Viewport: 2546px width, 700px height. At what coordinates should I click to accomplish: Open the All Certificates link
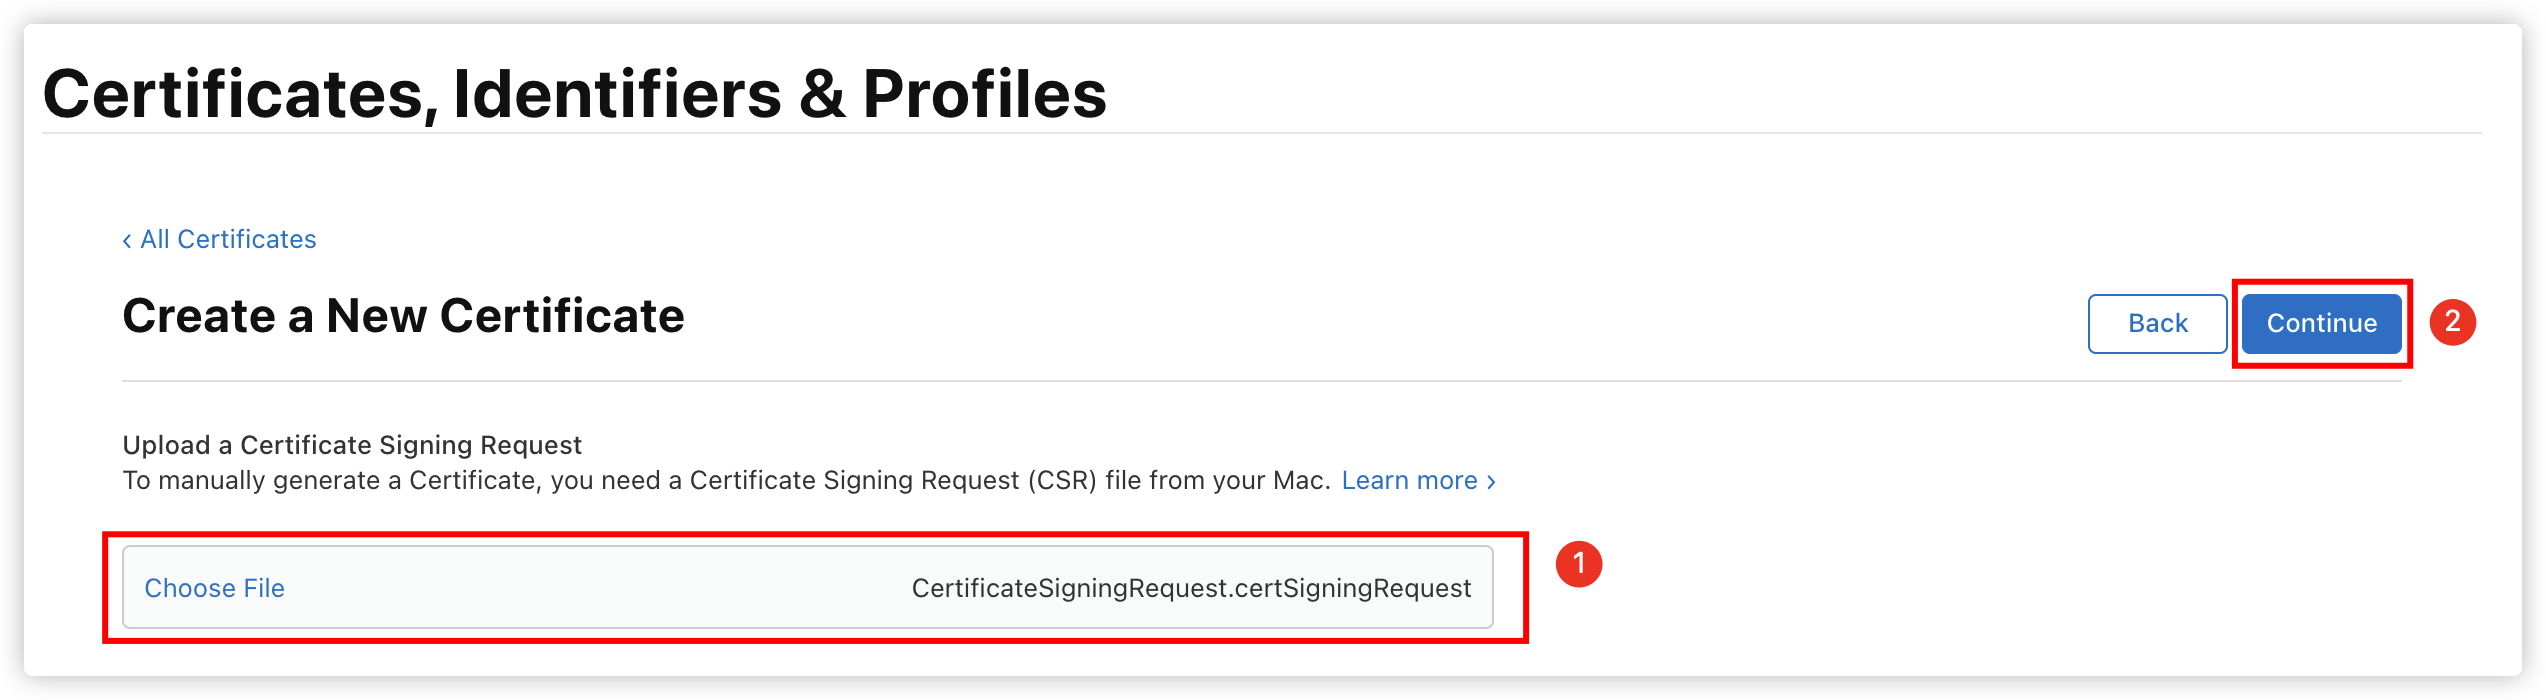[x=219, y=240]
